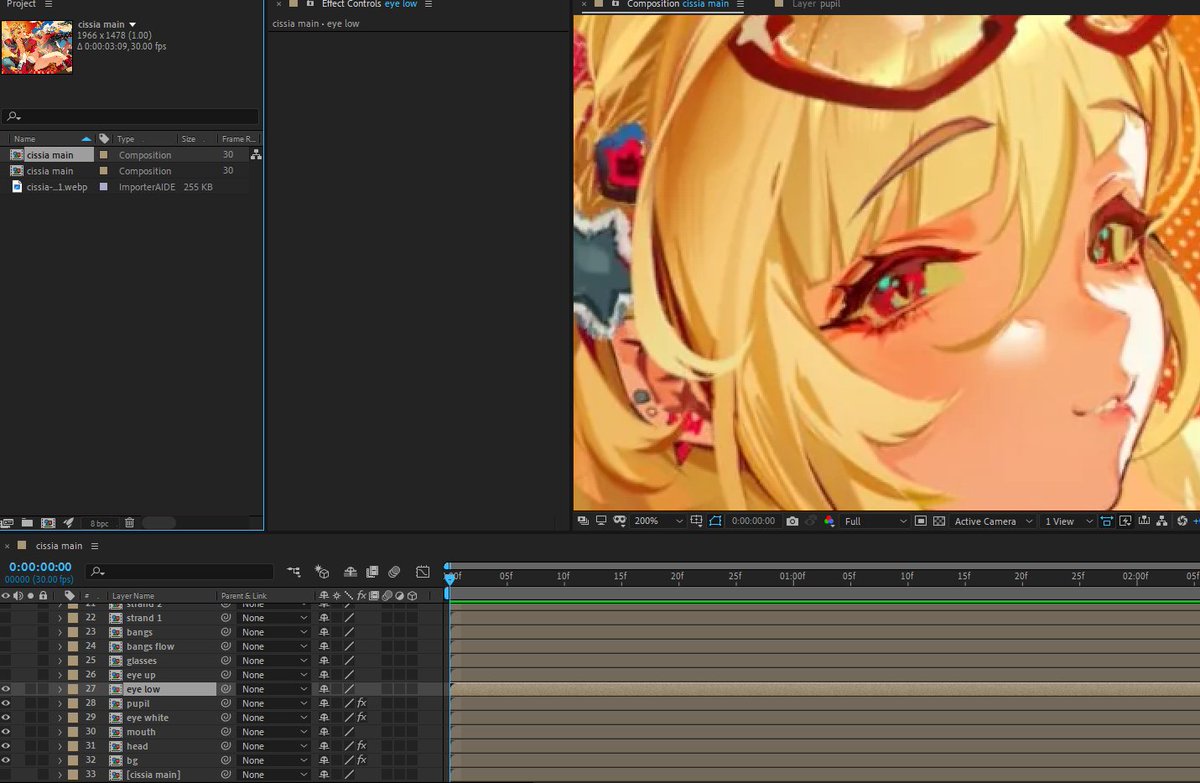Select the Effect Controls eye low tab
The width and height of the screenshot is (1200, 783).
[369, 4]
